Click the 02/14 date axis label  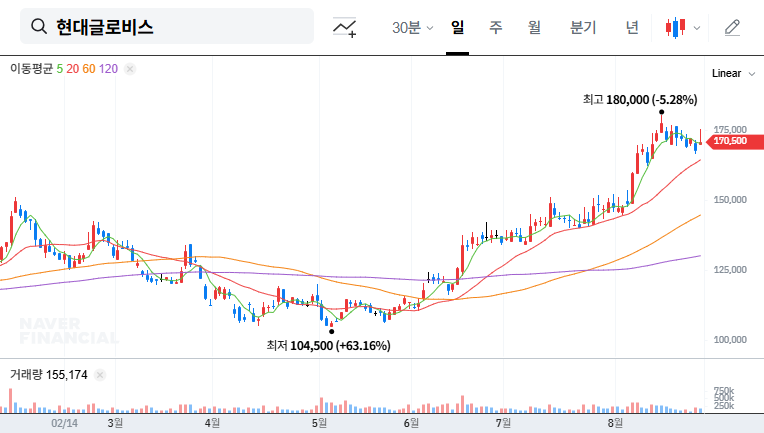point(64,423)
